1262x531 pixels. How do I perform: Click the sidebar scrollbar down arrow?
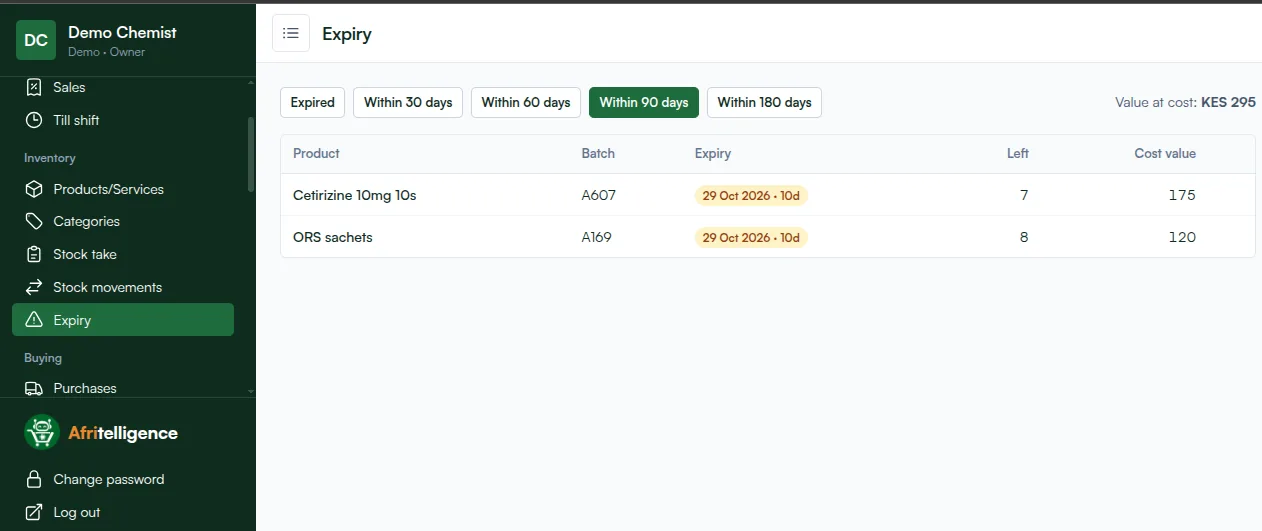(250, 391)
